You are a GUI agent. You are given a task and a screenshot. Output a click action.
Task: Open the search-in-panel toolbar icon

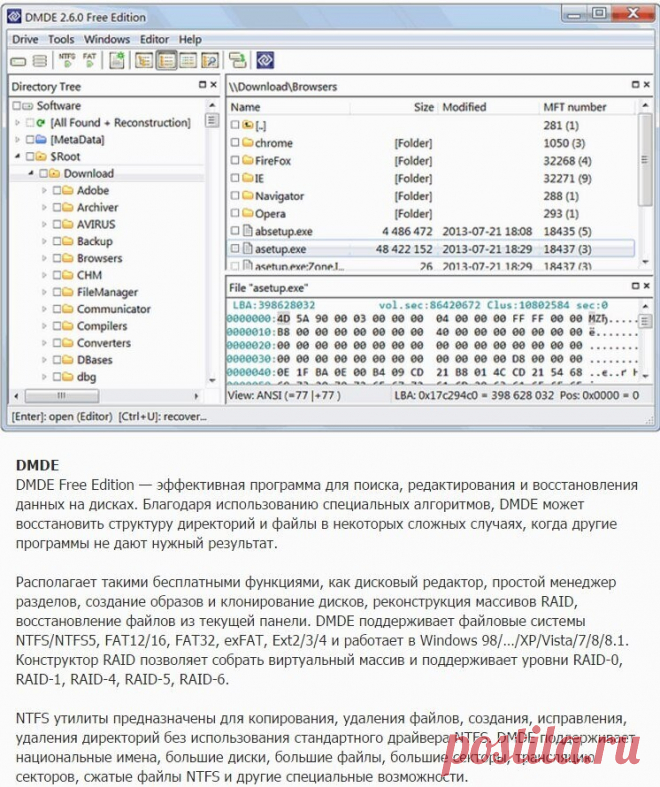click(210, 61)
